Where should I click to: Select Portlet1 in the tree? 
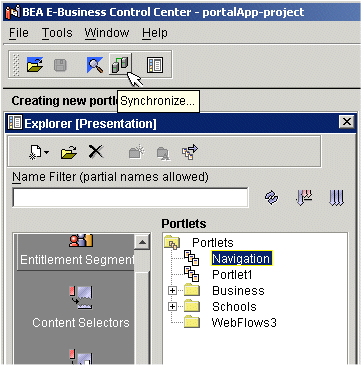point(232,275)
